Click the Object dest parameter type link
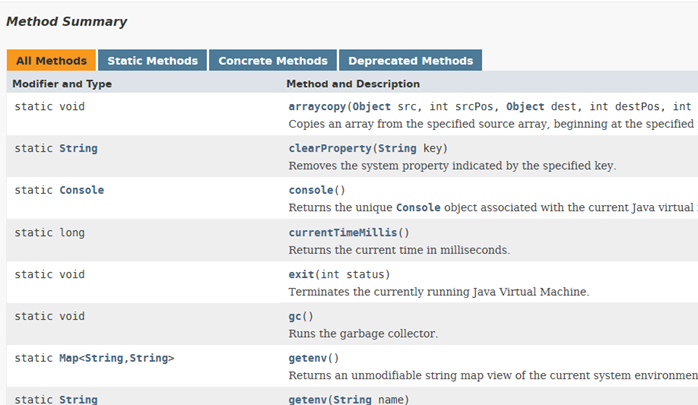This screenshot has height=405, width=698. [526, 106]
